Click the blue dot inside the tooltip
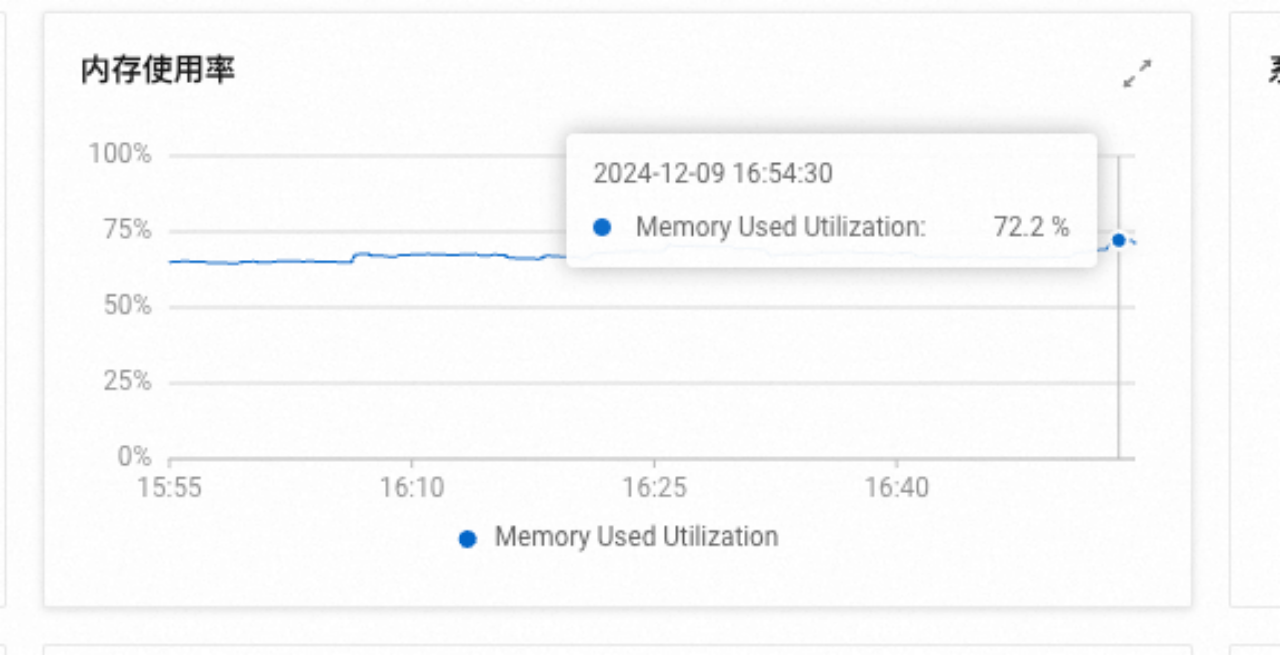1280x655 pixels. [602, 227]
